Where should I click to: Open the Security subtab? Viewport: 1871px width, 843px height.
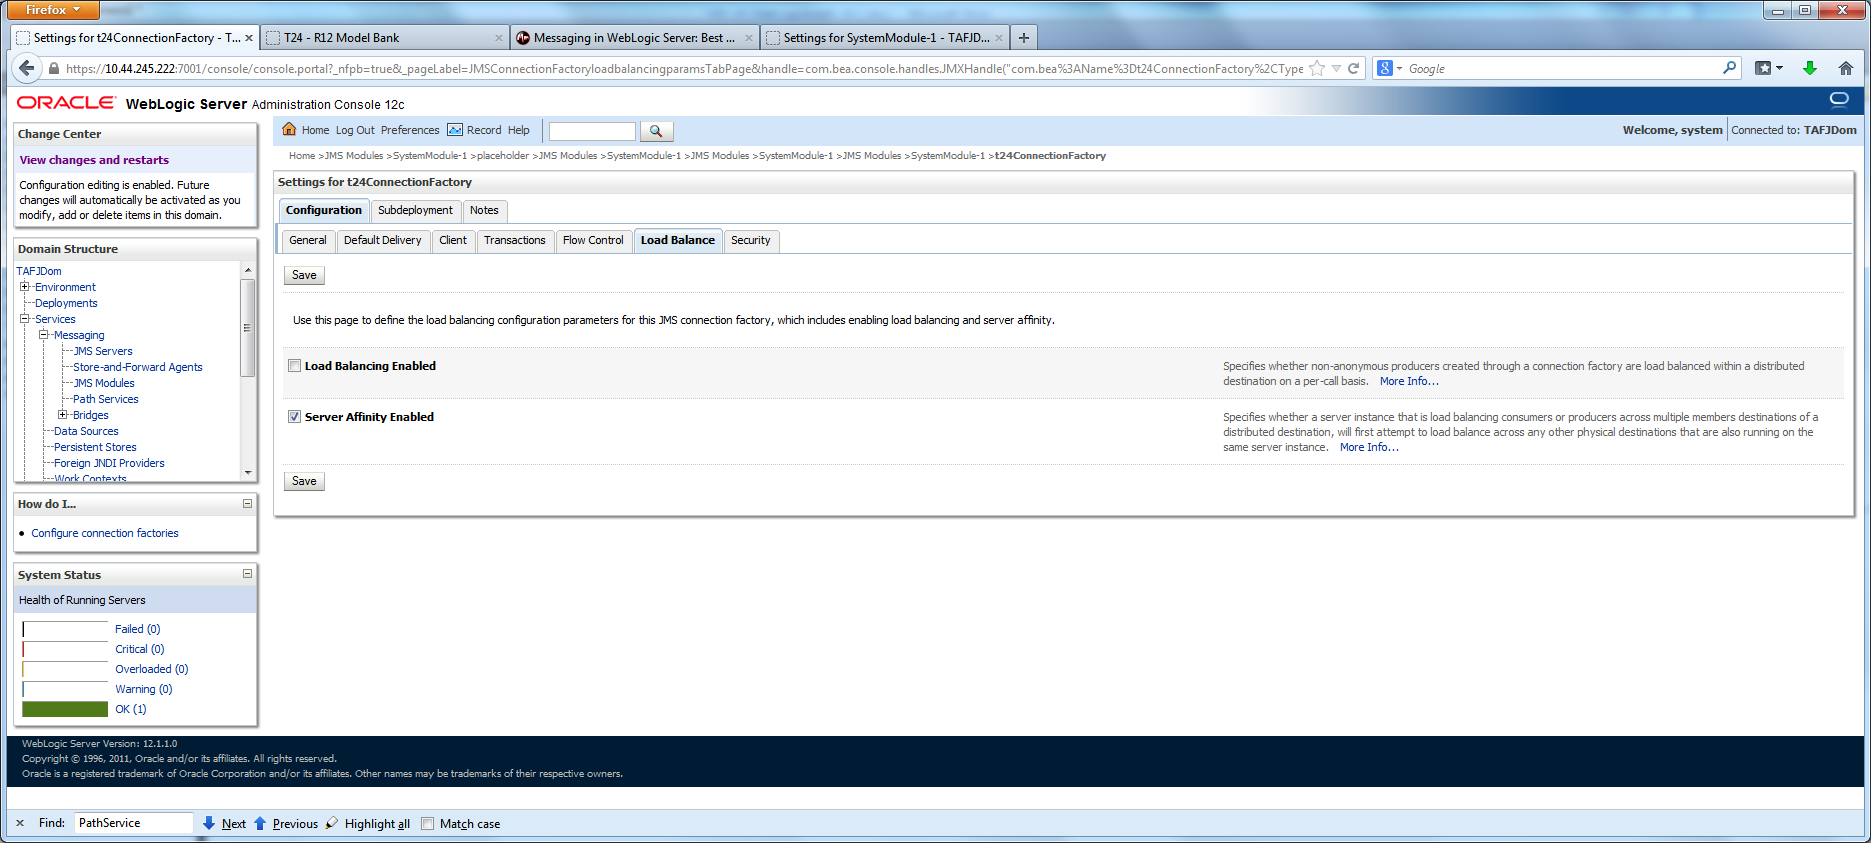point(750,240)
